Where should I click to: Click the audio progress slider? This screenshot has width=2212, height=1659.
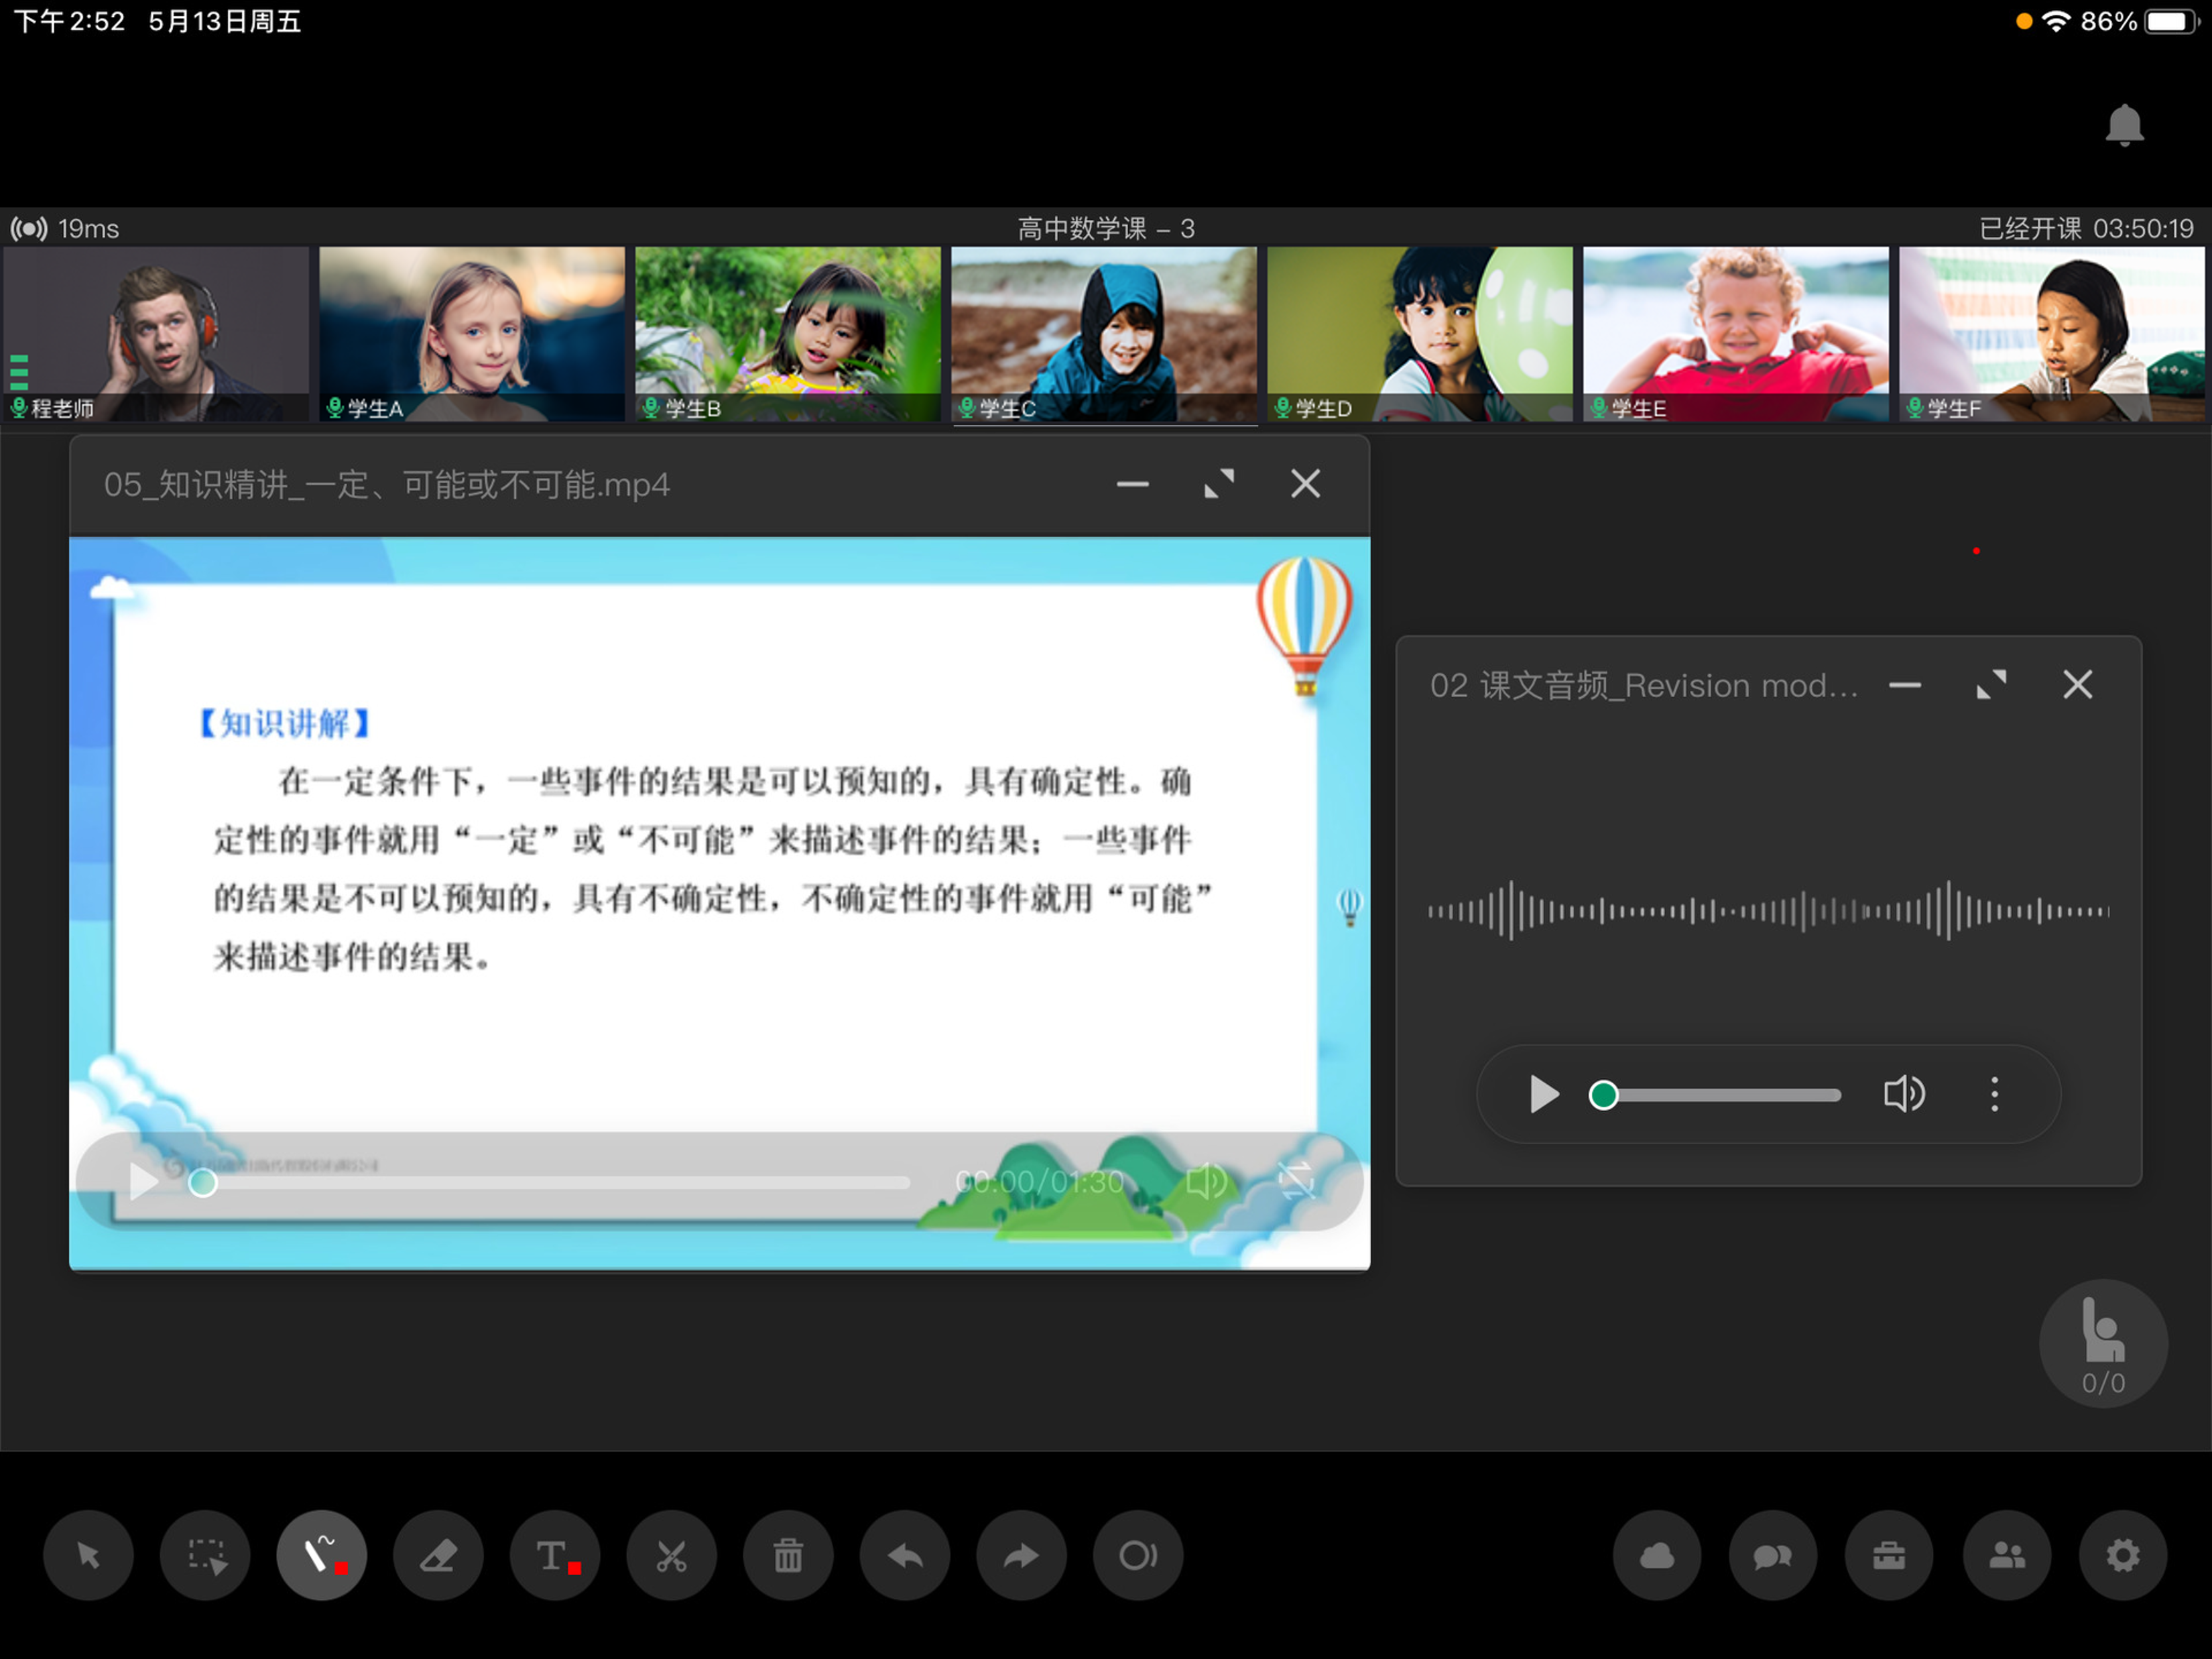1716,1095
